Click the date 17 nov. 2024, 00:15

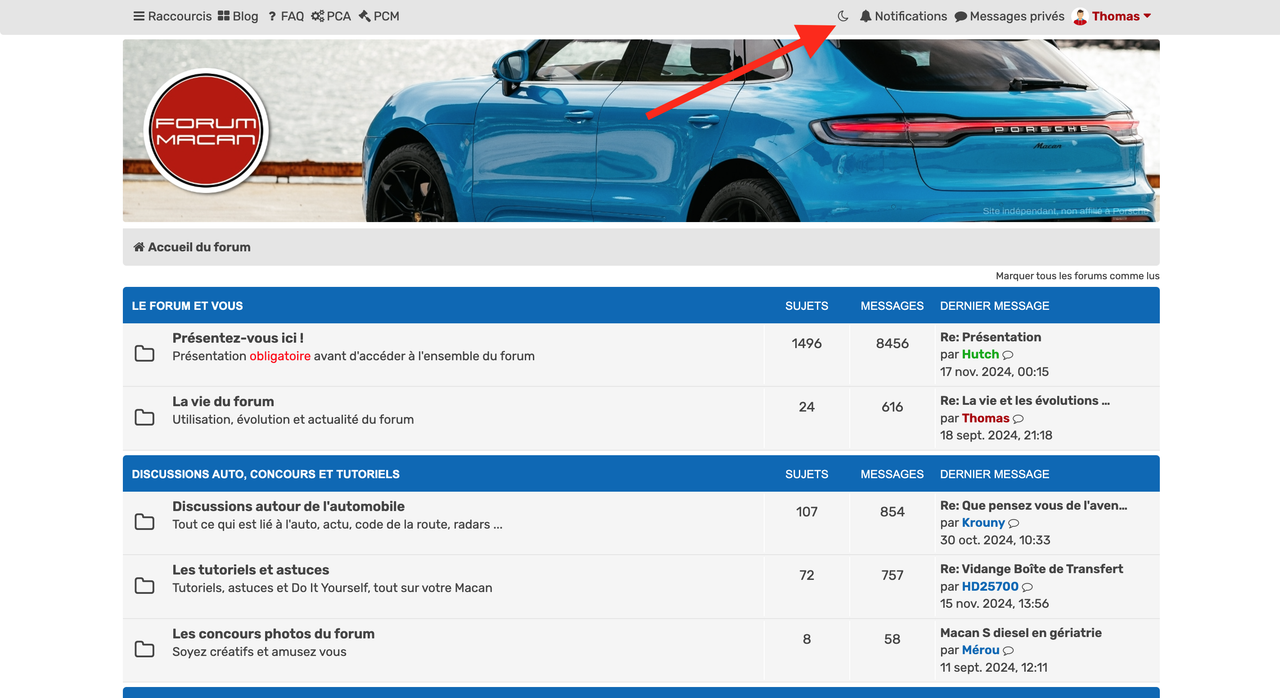click(x=994, y=372)
